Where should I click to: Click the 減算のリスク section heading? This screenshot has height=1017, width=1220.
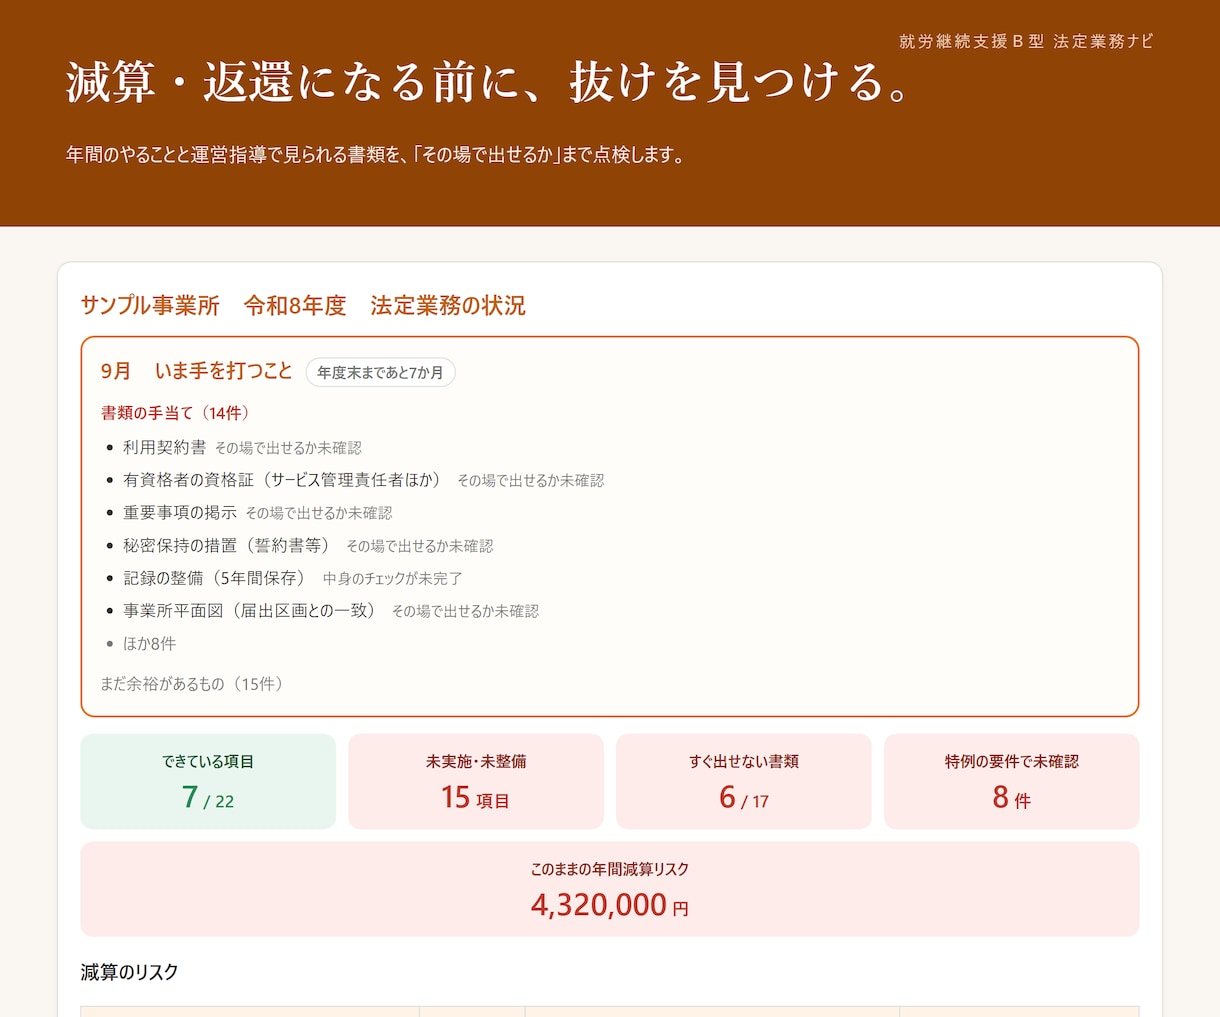tap(130, 972)
